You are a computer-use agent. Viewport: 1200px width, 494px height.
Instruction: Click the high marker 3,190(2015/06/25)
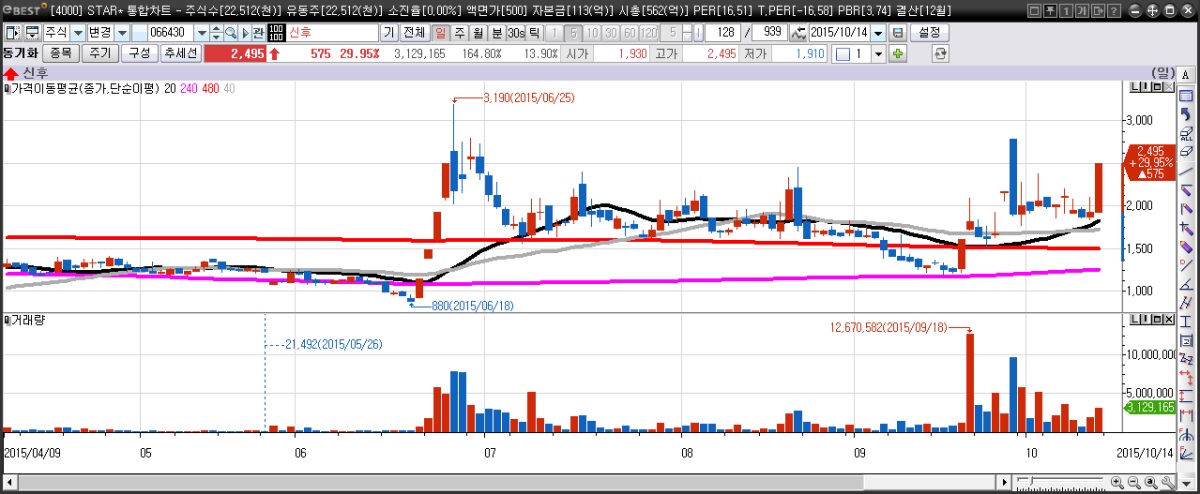(528, 98)
